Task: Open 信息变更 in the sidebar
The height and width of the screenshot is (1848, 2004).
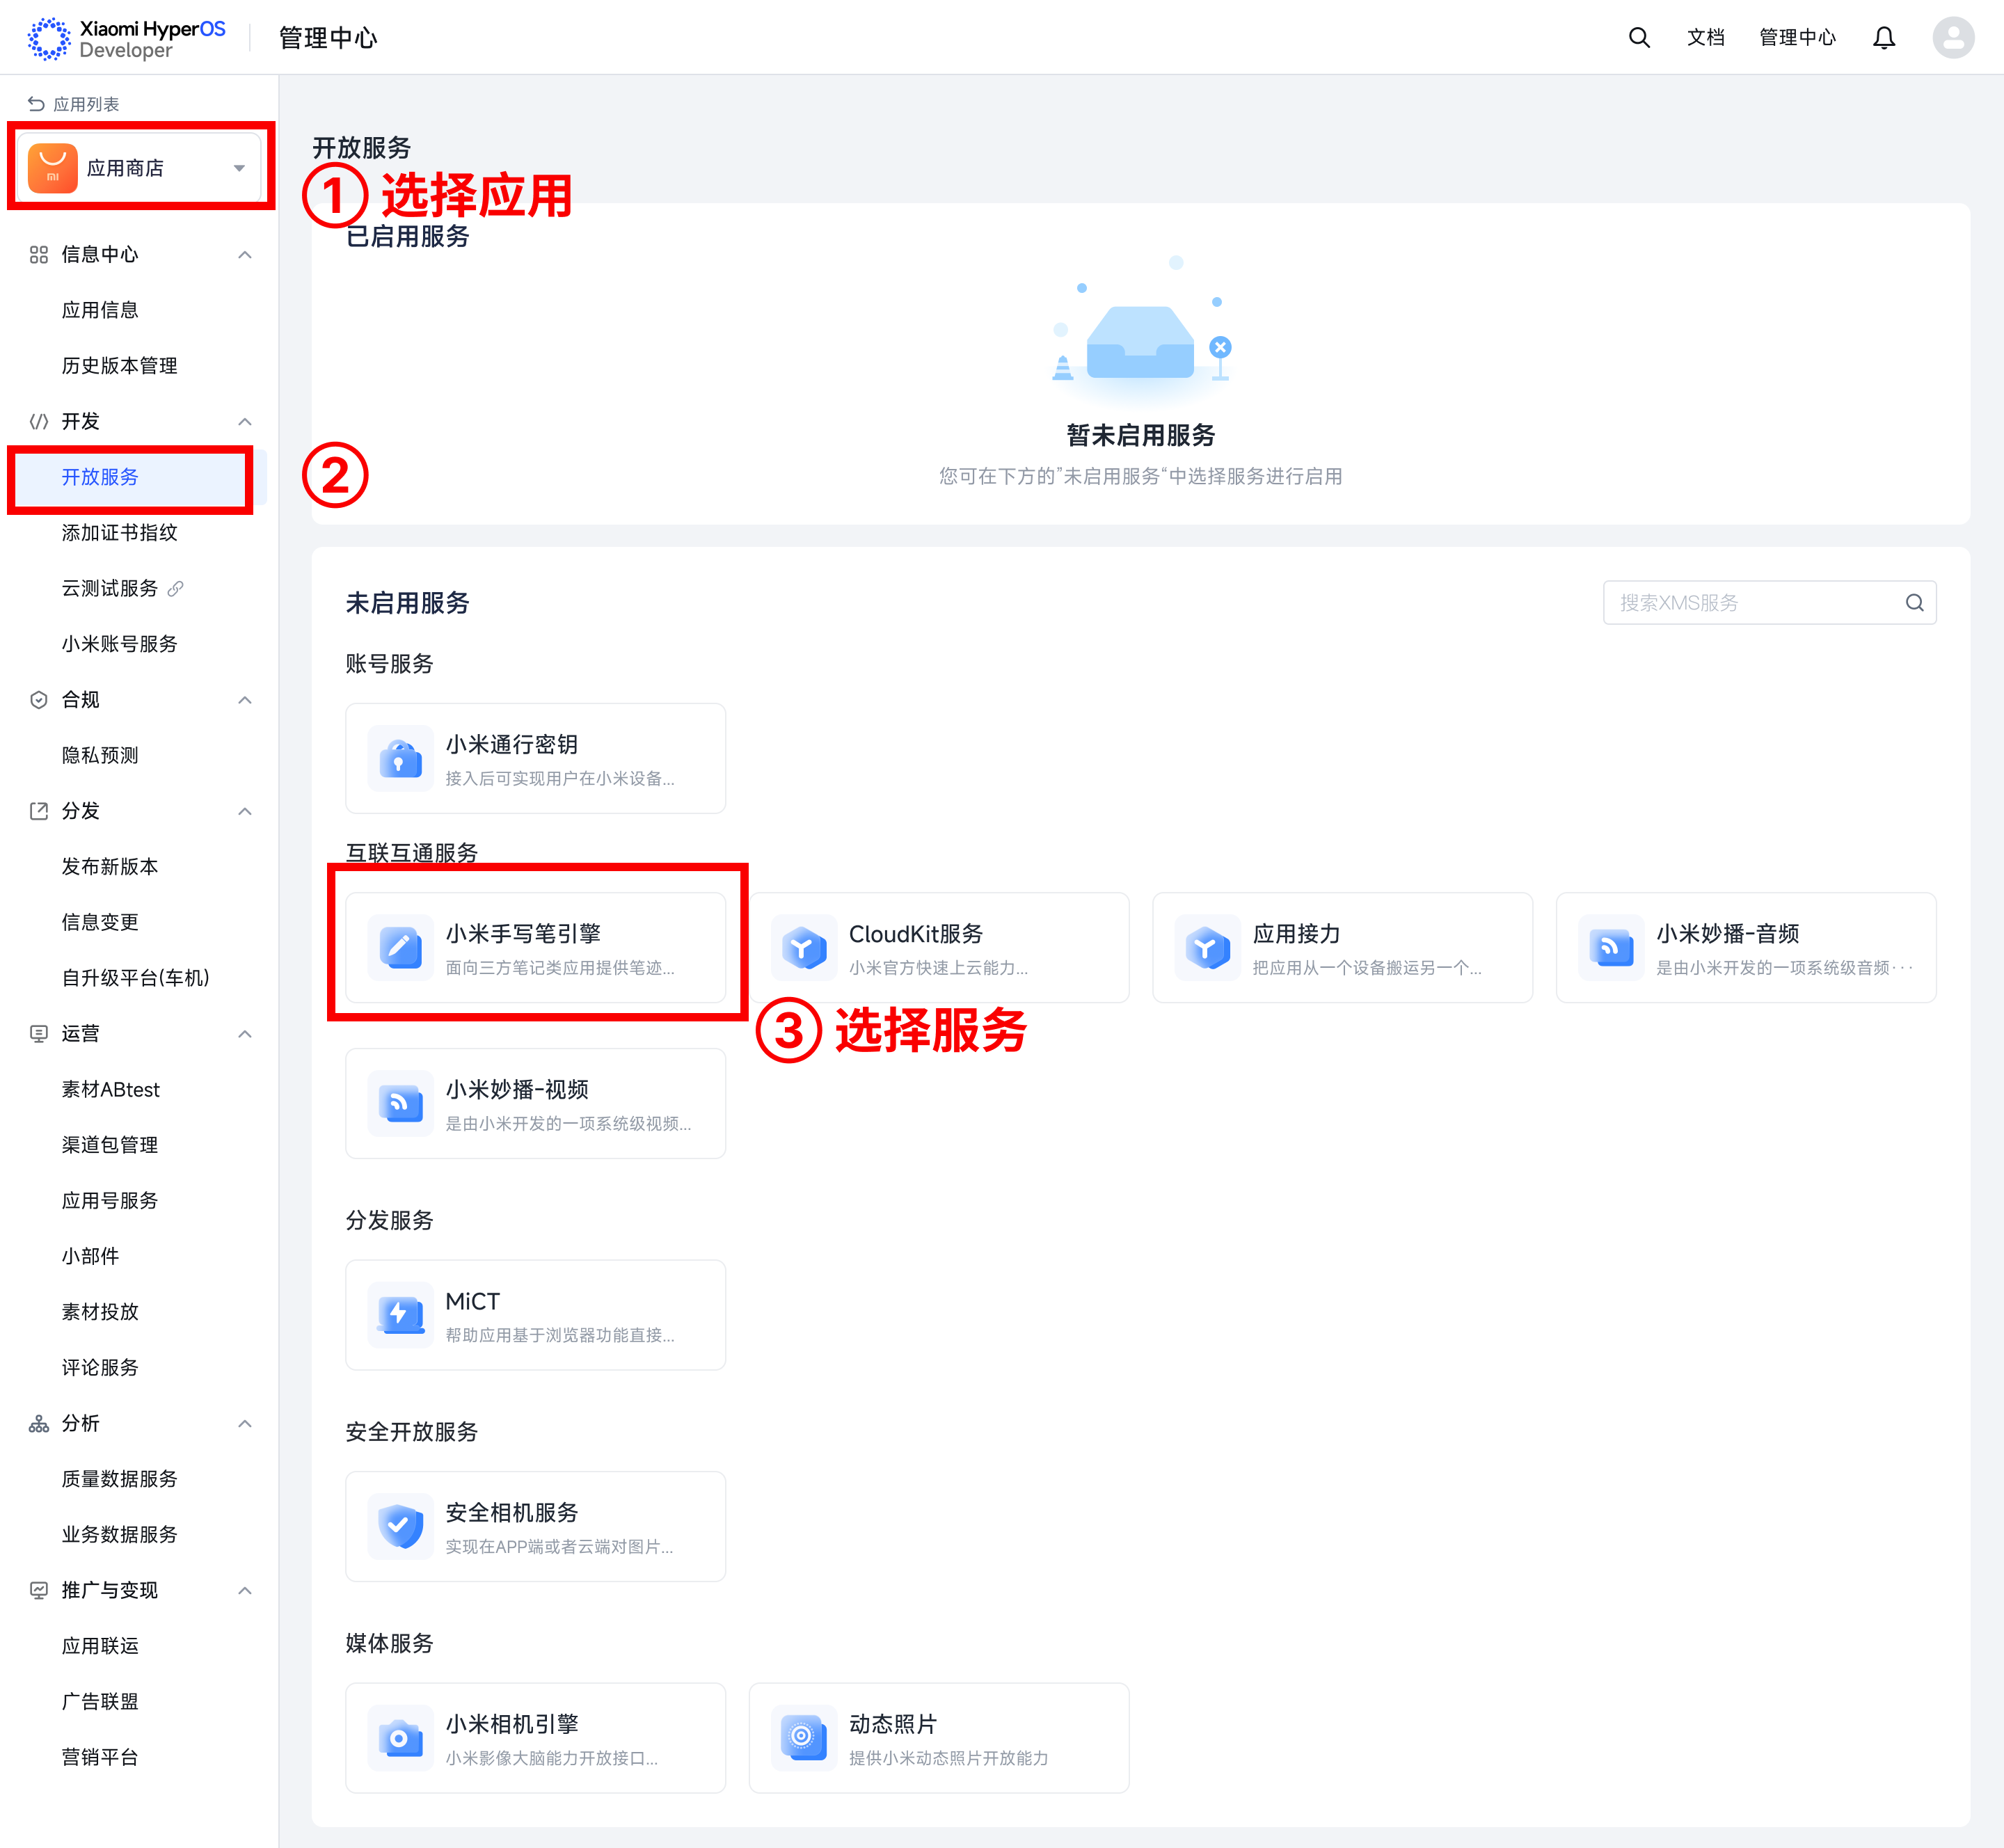Action: tap(100, 922)
